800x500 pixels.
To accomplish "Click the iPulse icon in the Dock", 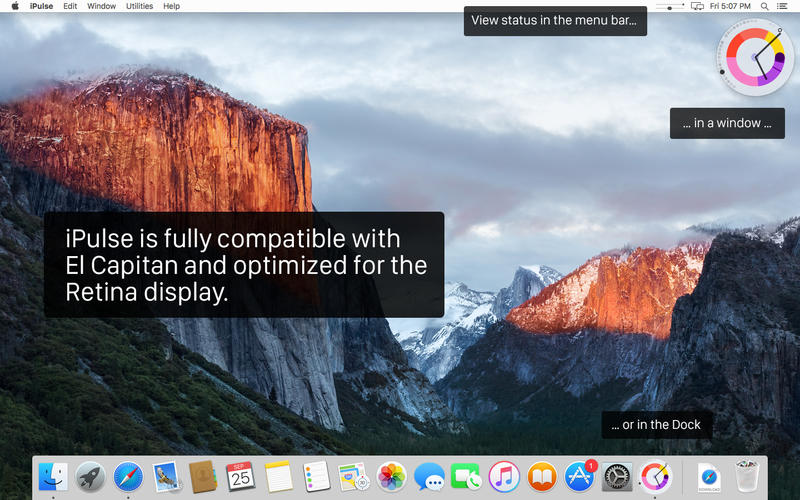I will tap(654, 476).
